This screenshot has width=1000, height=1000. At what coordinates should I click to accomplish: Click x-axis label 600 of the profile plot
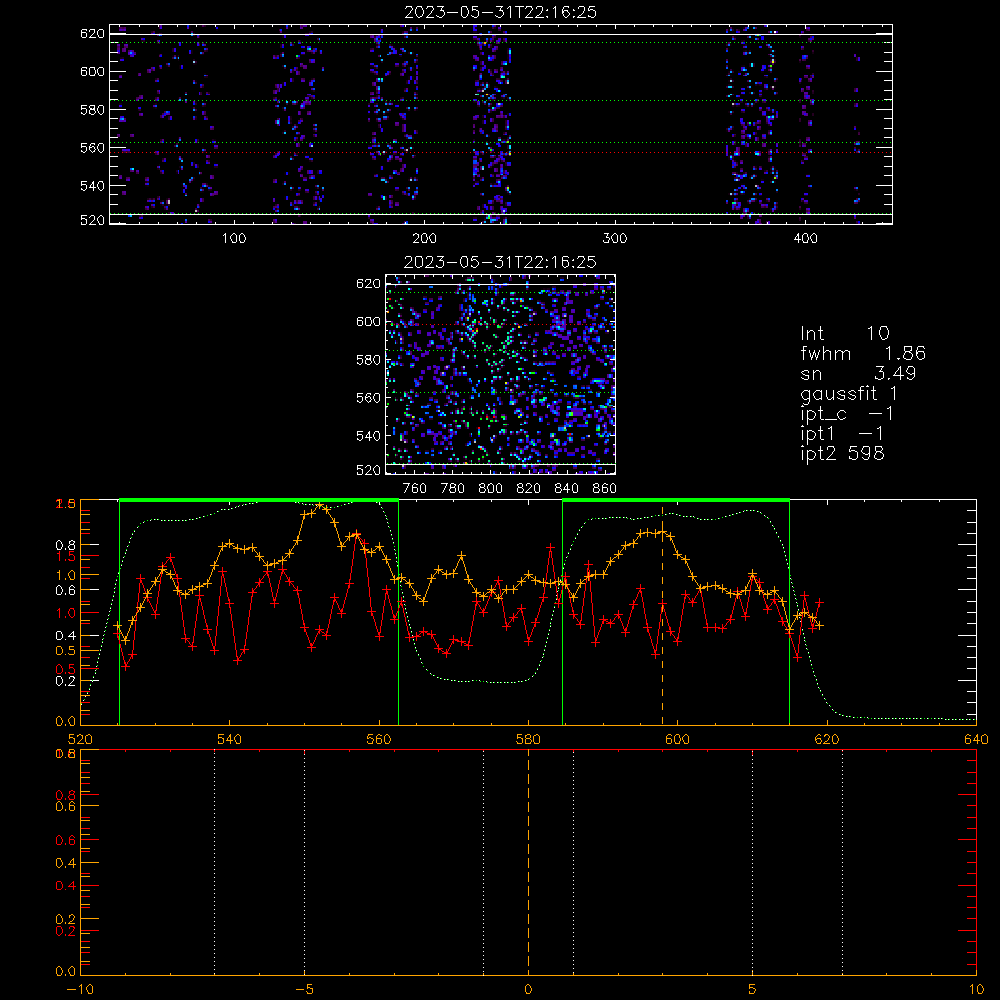(677, 739)
